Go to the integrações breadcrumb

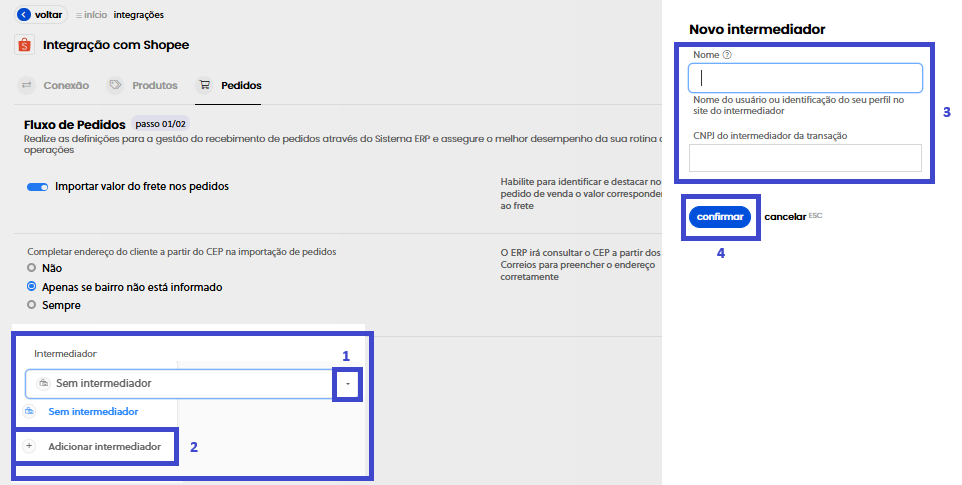pyautogui.click(x=139, y=15)
